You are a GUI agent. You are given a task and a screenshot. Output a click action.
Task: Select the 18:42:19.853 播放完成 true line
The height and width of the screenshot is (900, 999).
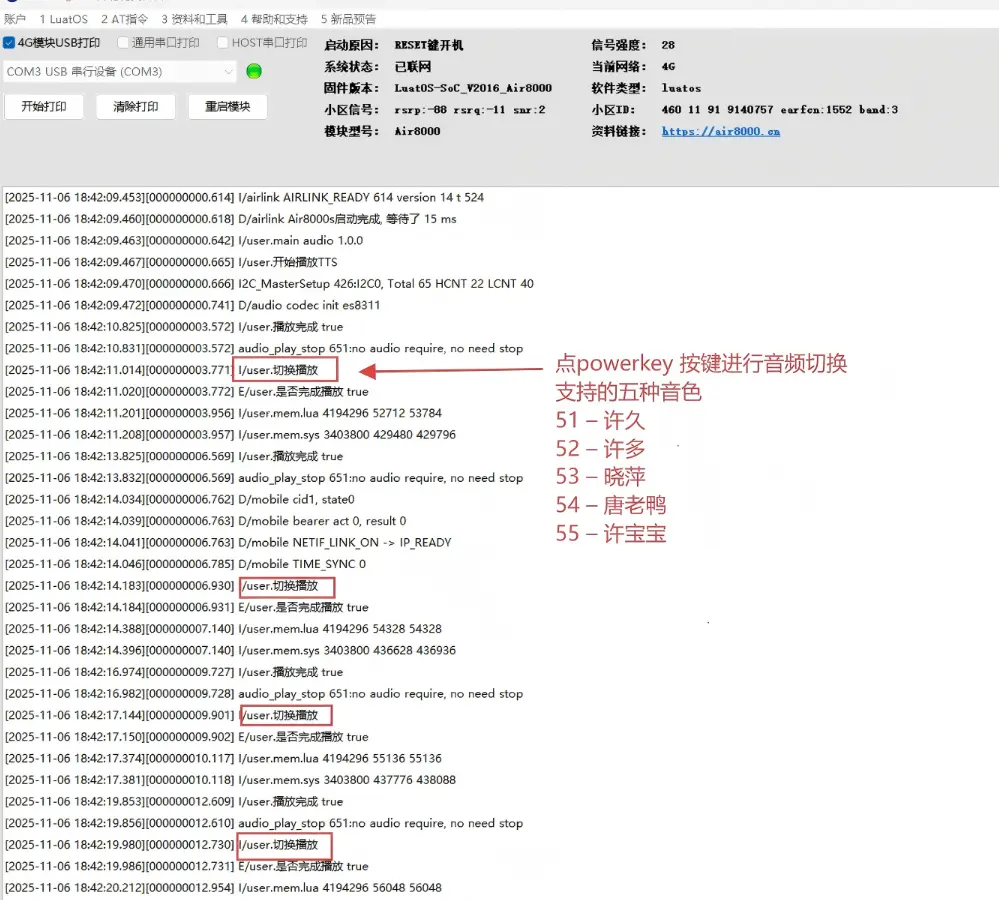[x=174, y=802]
